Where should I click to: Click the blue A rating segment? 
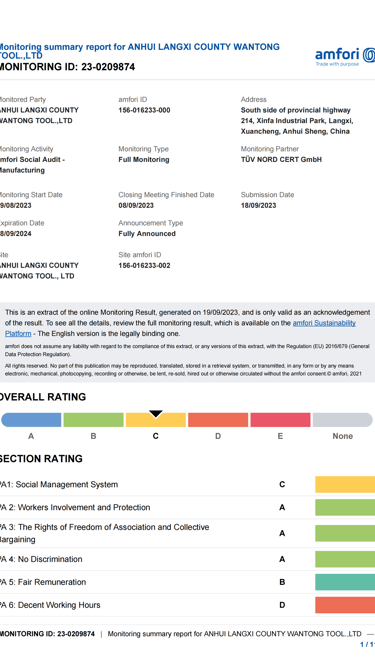pyautogui.click(x=31, y=420)
